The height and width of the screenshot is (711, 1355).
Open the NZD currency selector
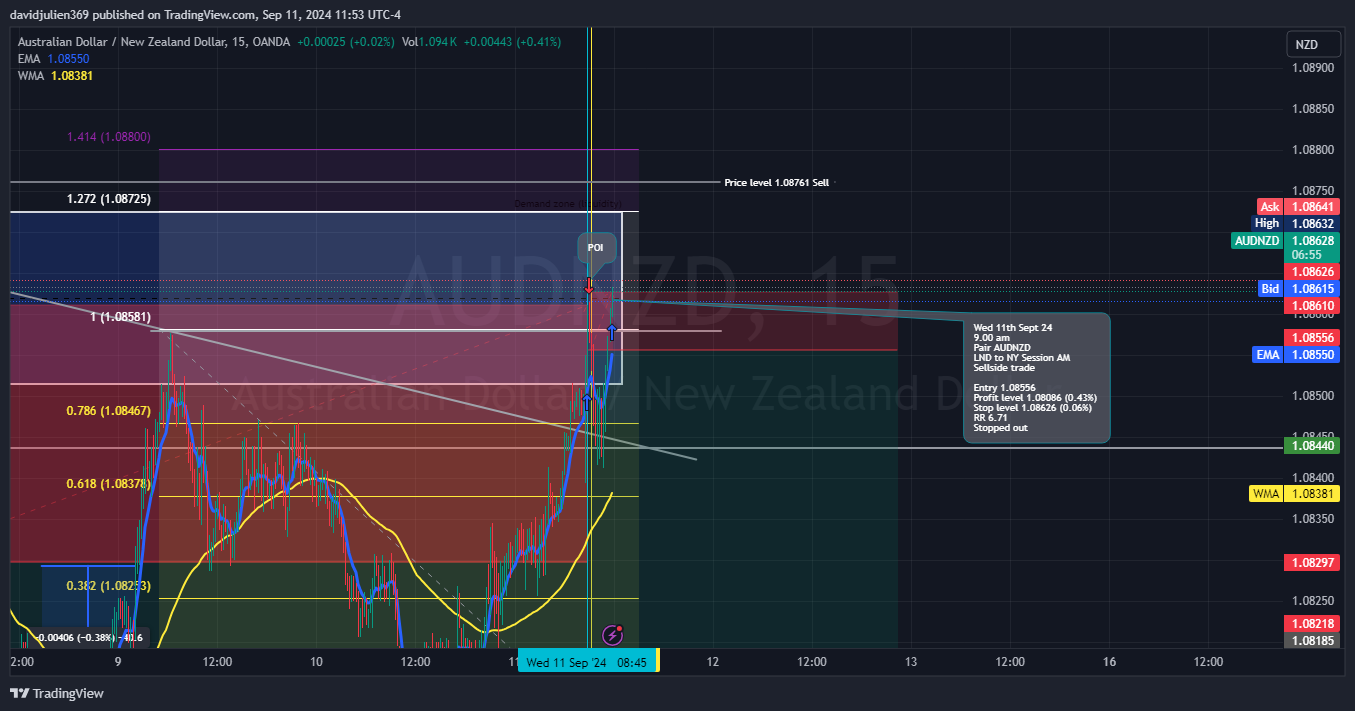[1313, 45]
